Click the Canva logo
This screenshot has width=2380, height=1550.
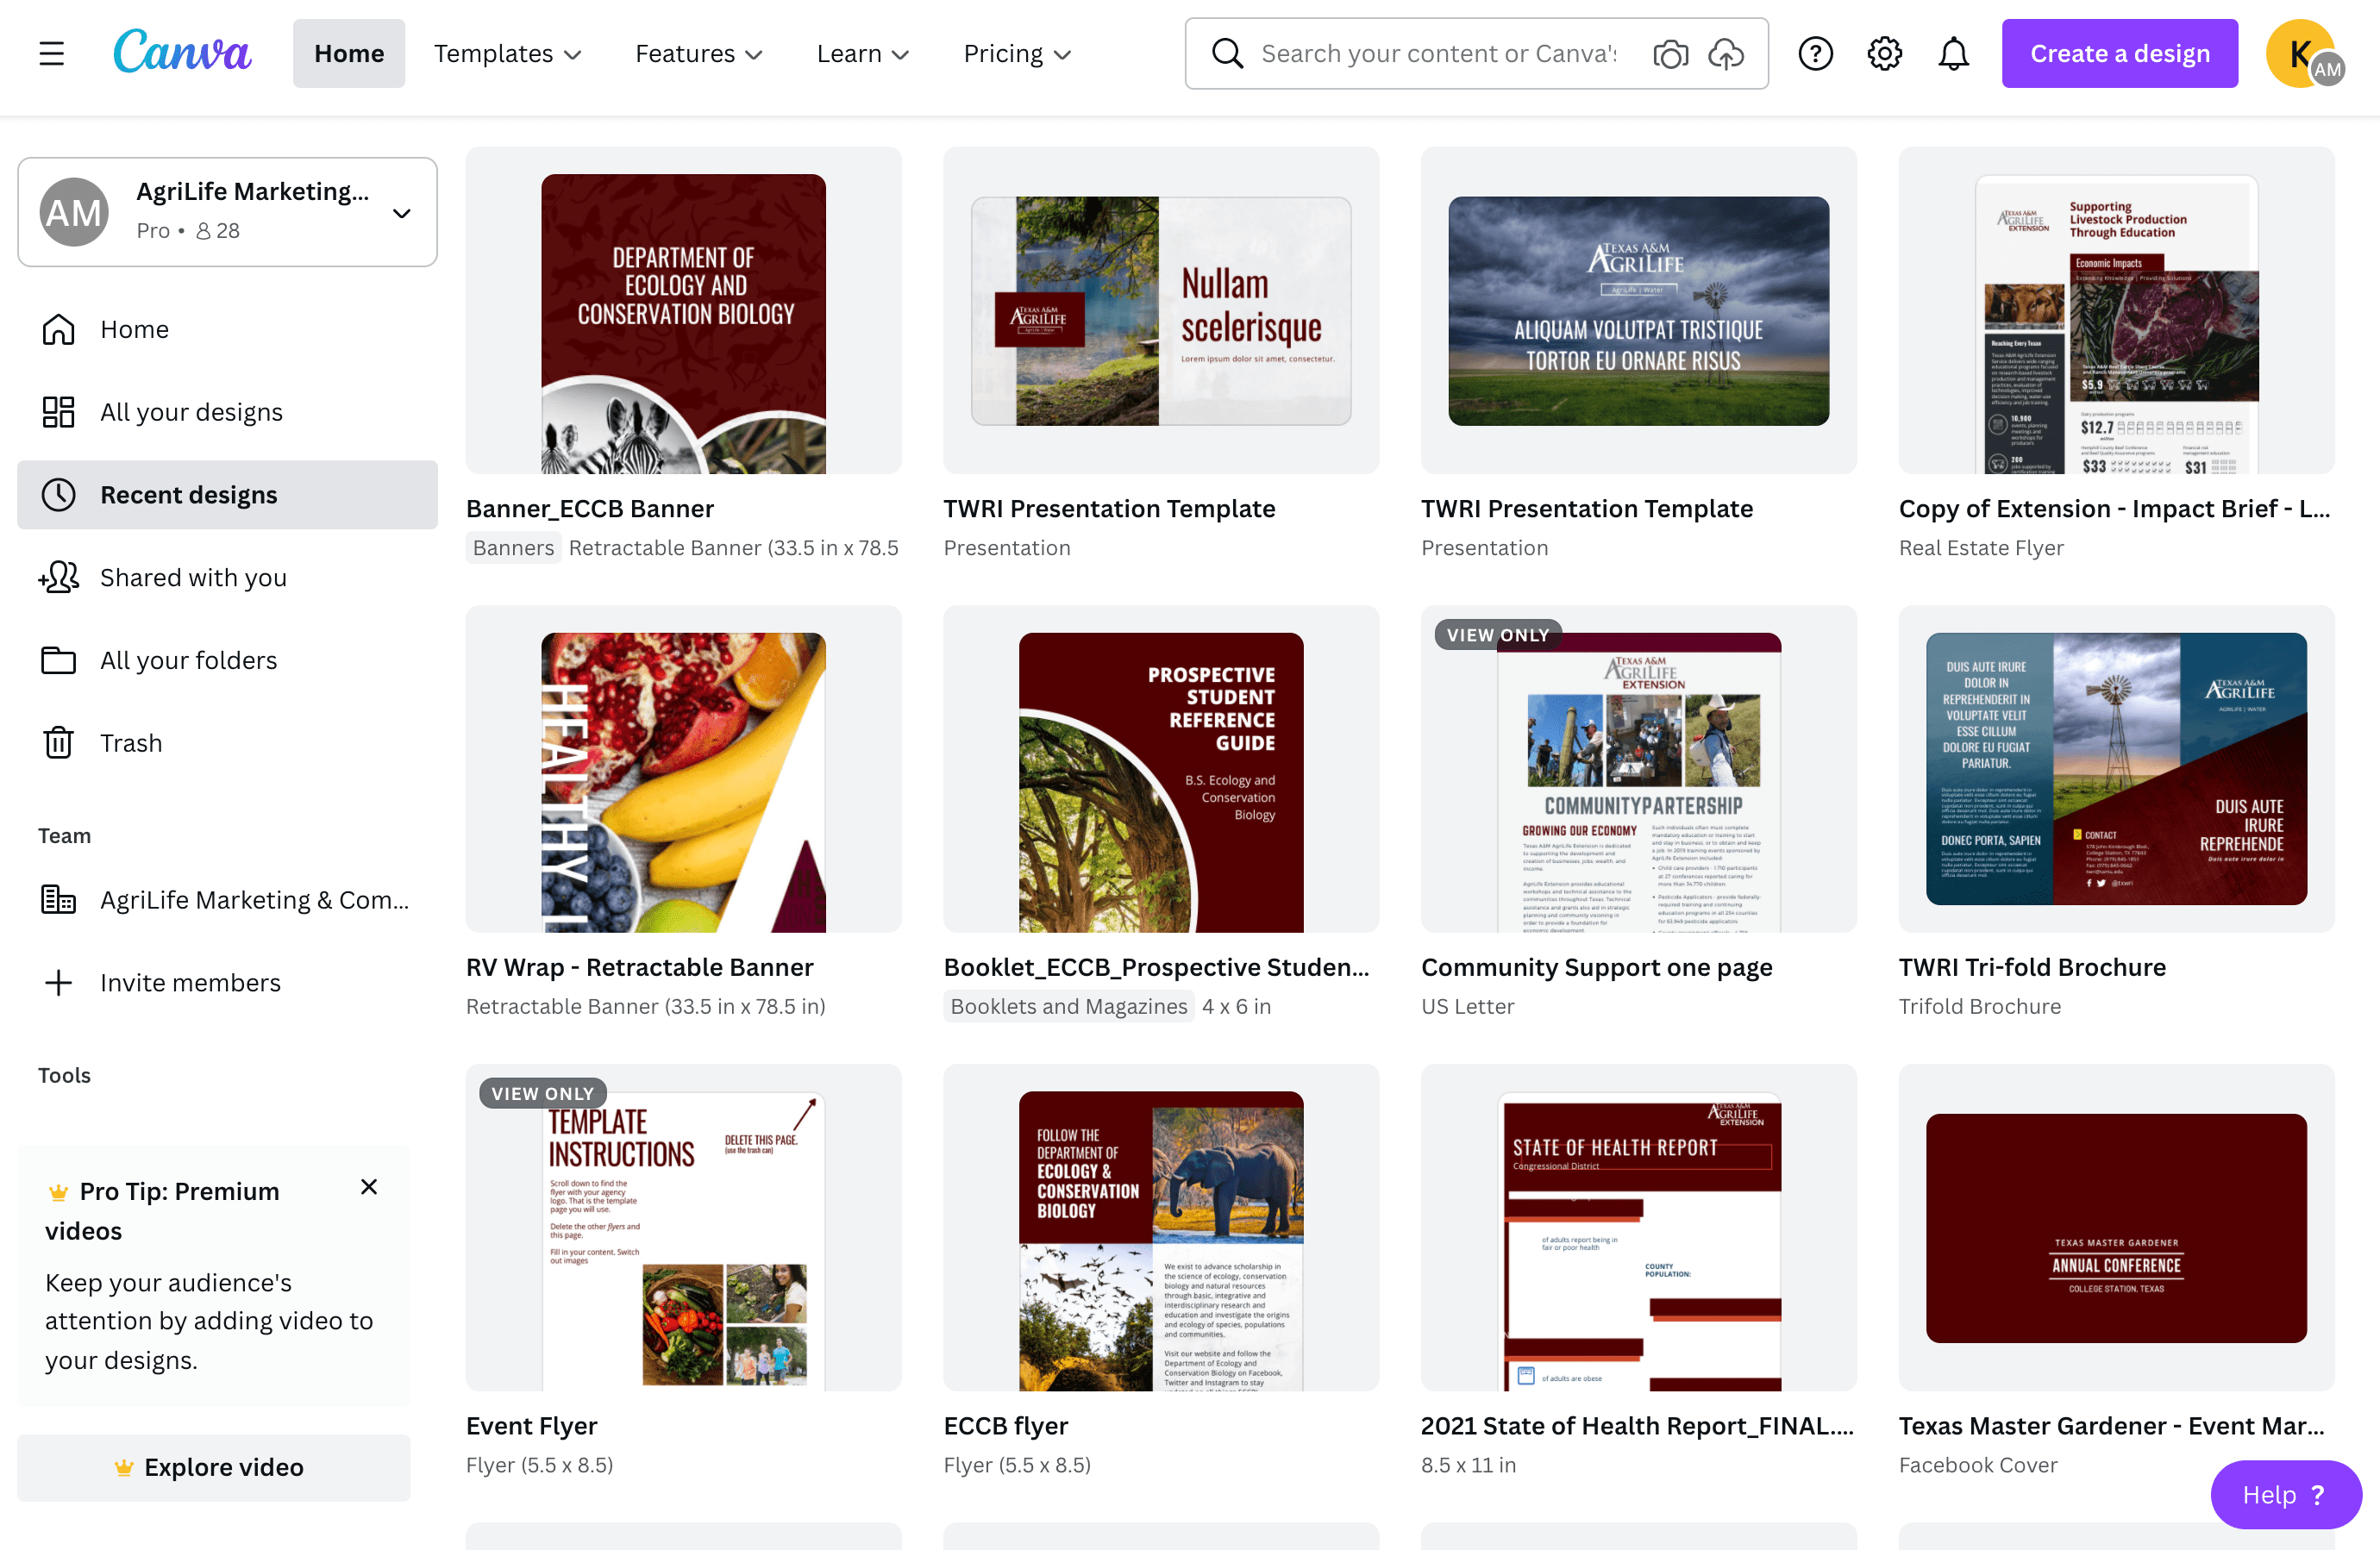(x=182, y=53)
